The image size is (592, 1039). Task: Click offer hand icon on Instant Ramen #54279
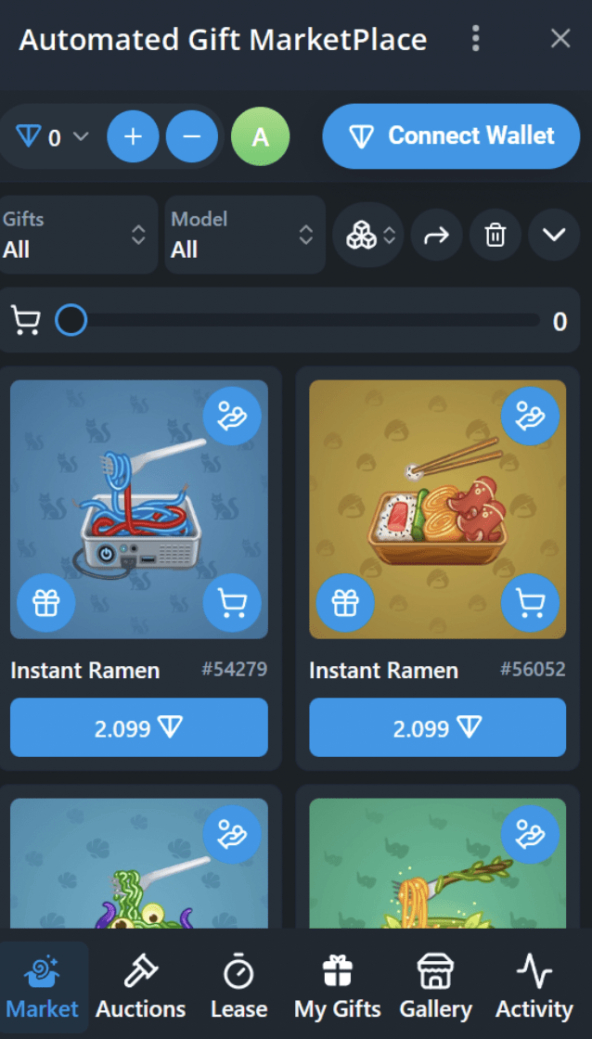point(232,416)
